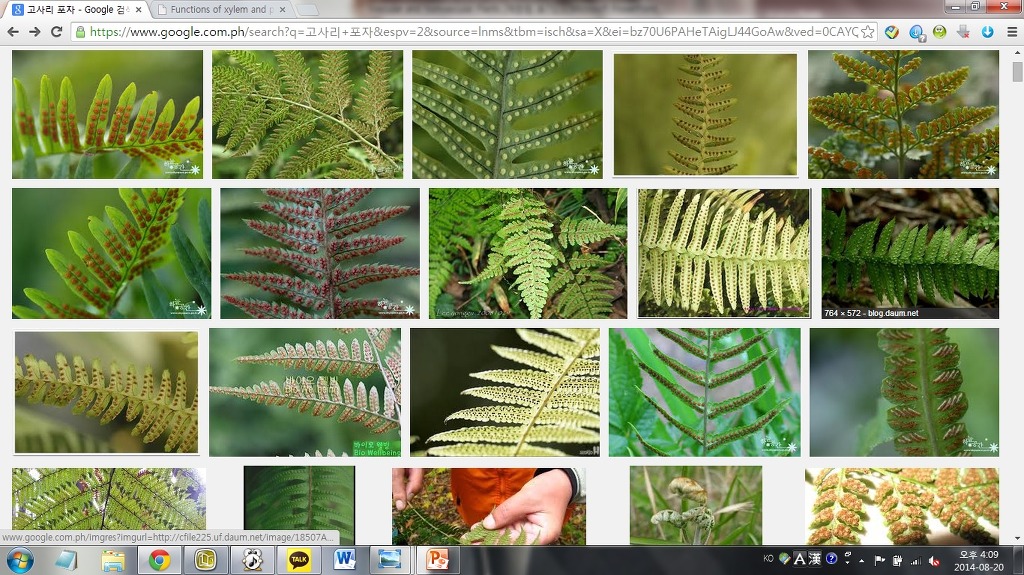This screenshot has height=575, width=1024.
Task: Open the alarm clock app in taskbar
Action: [252, 560]
